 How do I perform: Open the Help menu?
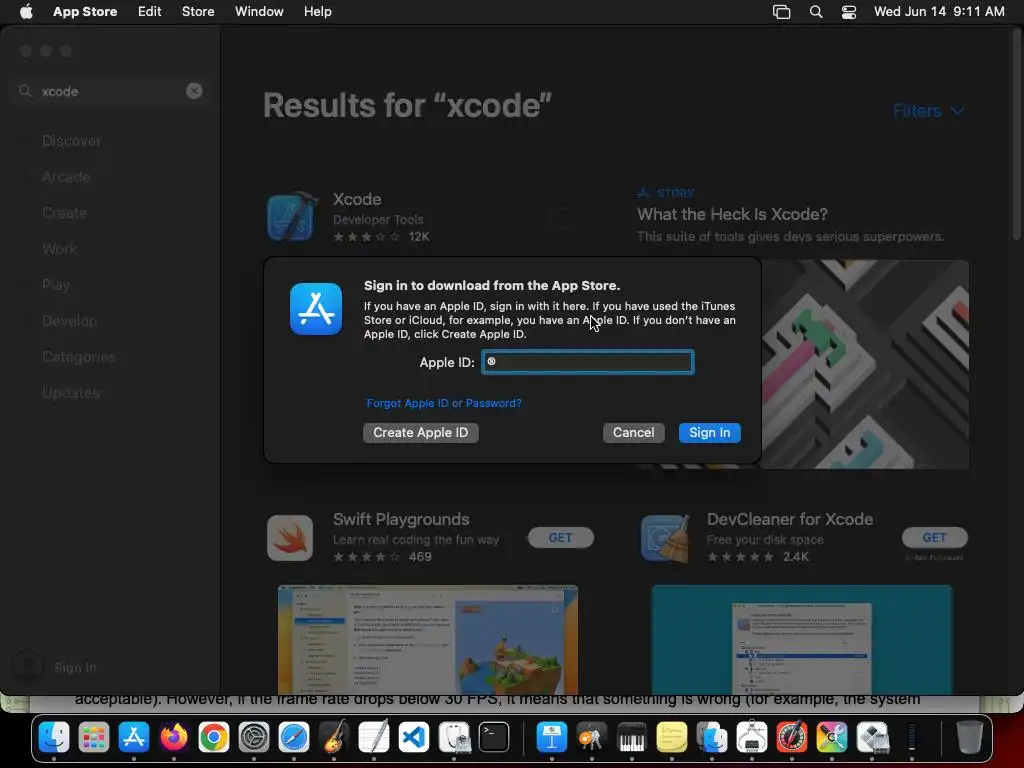point(317,12)
